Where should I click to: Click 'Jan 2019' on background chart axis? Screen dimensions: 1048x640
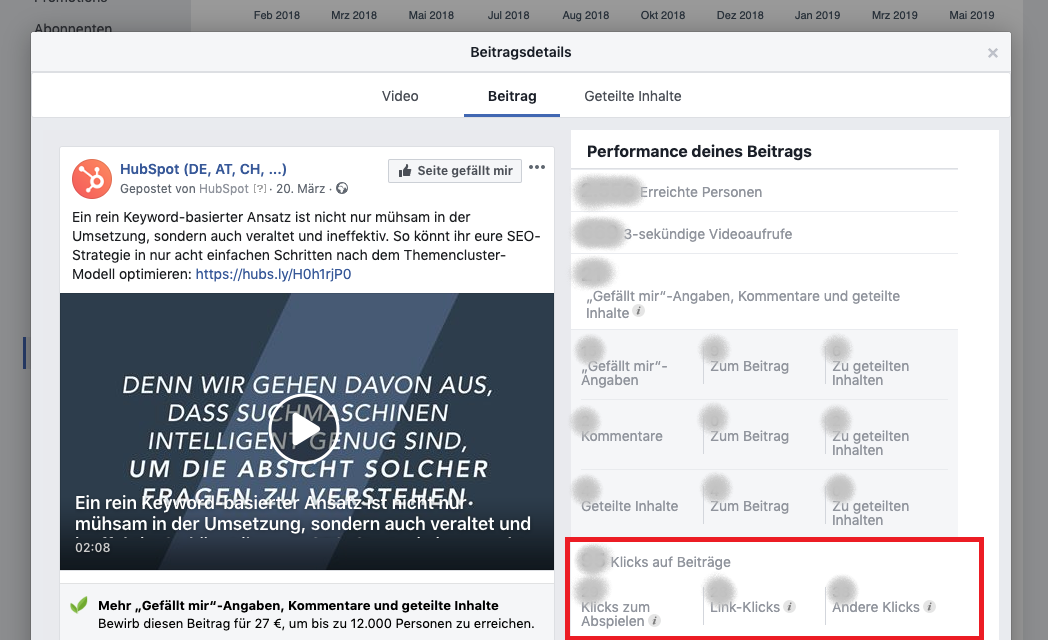(817, 15)
